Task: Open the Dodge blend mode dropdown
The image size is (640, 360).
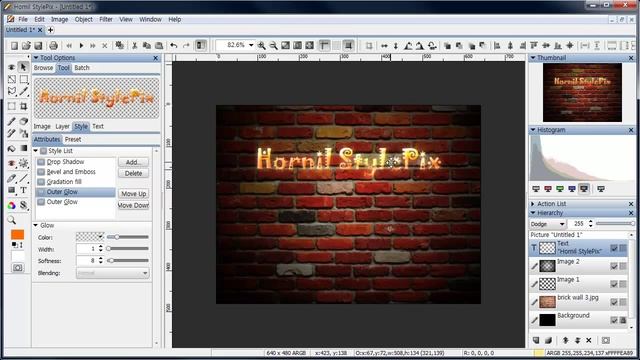Action: [x=547, y=224]
